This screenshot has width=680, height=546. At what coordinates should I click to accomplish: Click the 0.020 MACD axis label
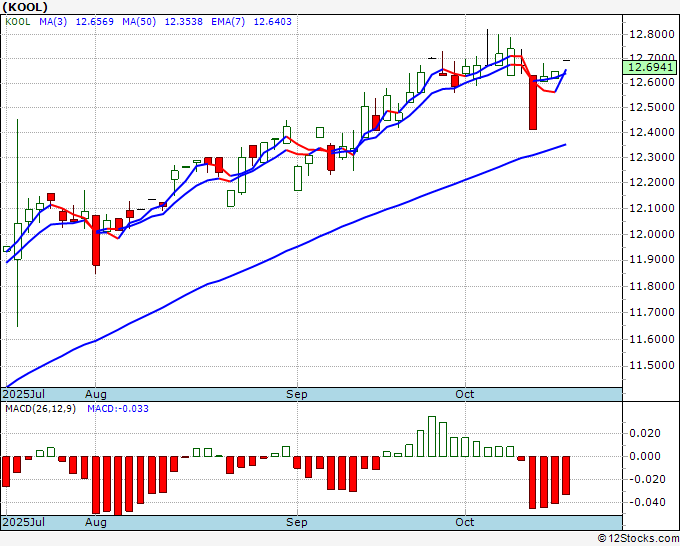coord(645,433)
